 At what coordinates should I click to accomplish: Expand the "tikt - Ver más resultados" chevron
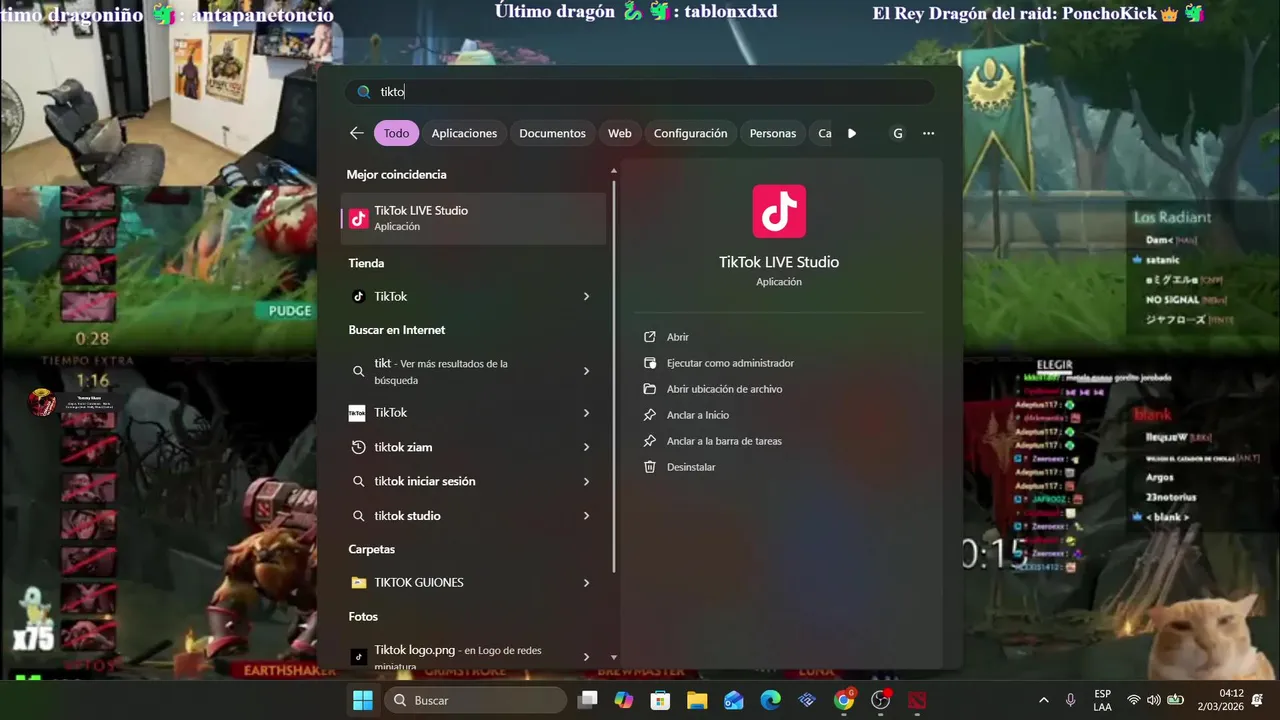tap(586, 371)
